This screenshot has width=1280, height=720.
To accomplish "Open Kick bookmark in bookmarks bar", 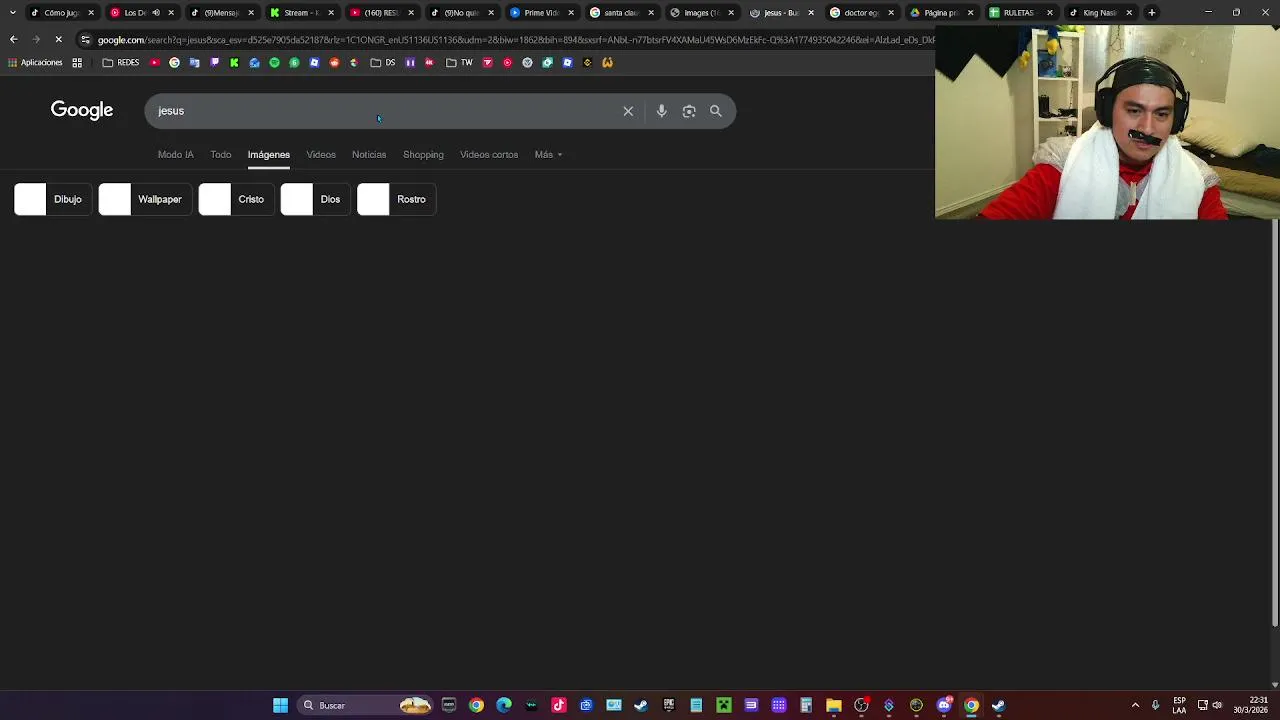I will pyautogui.click(x=234, y=62).
